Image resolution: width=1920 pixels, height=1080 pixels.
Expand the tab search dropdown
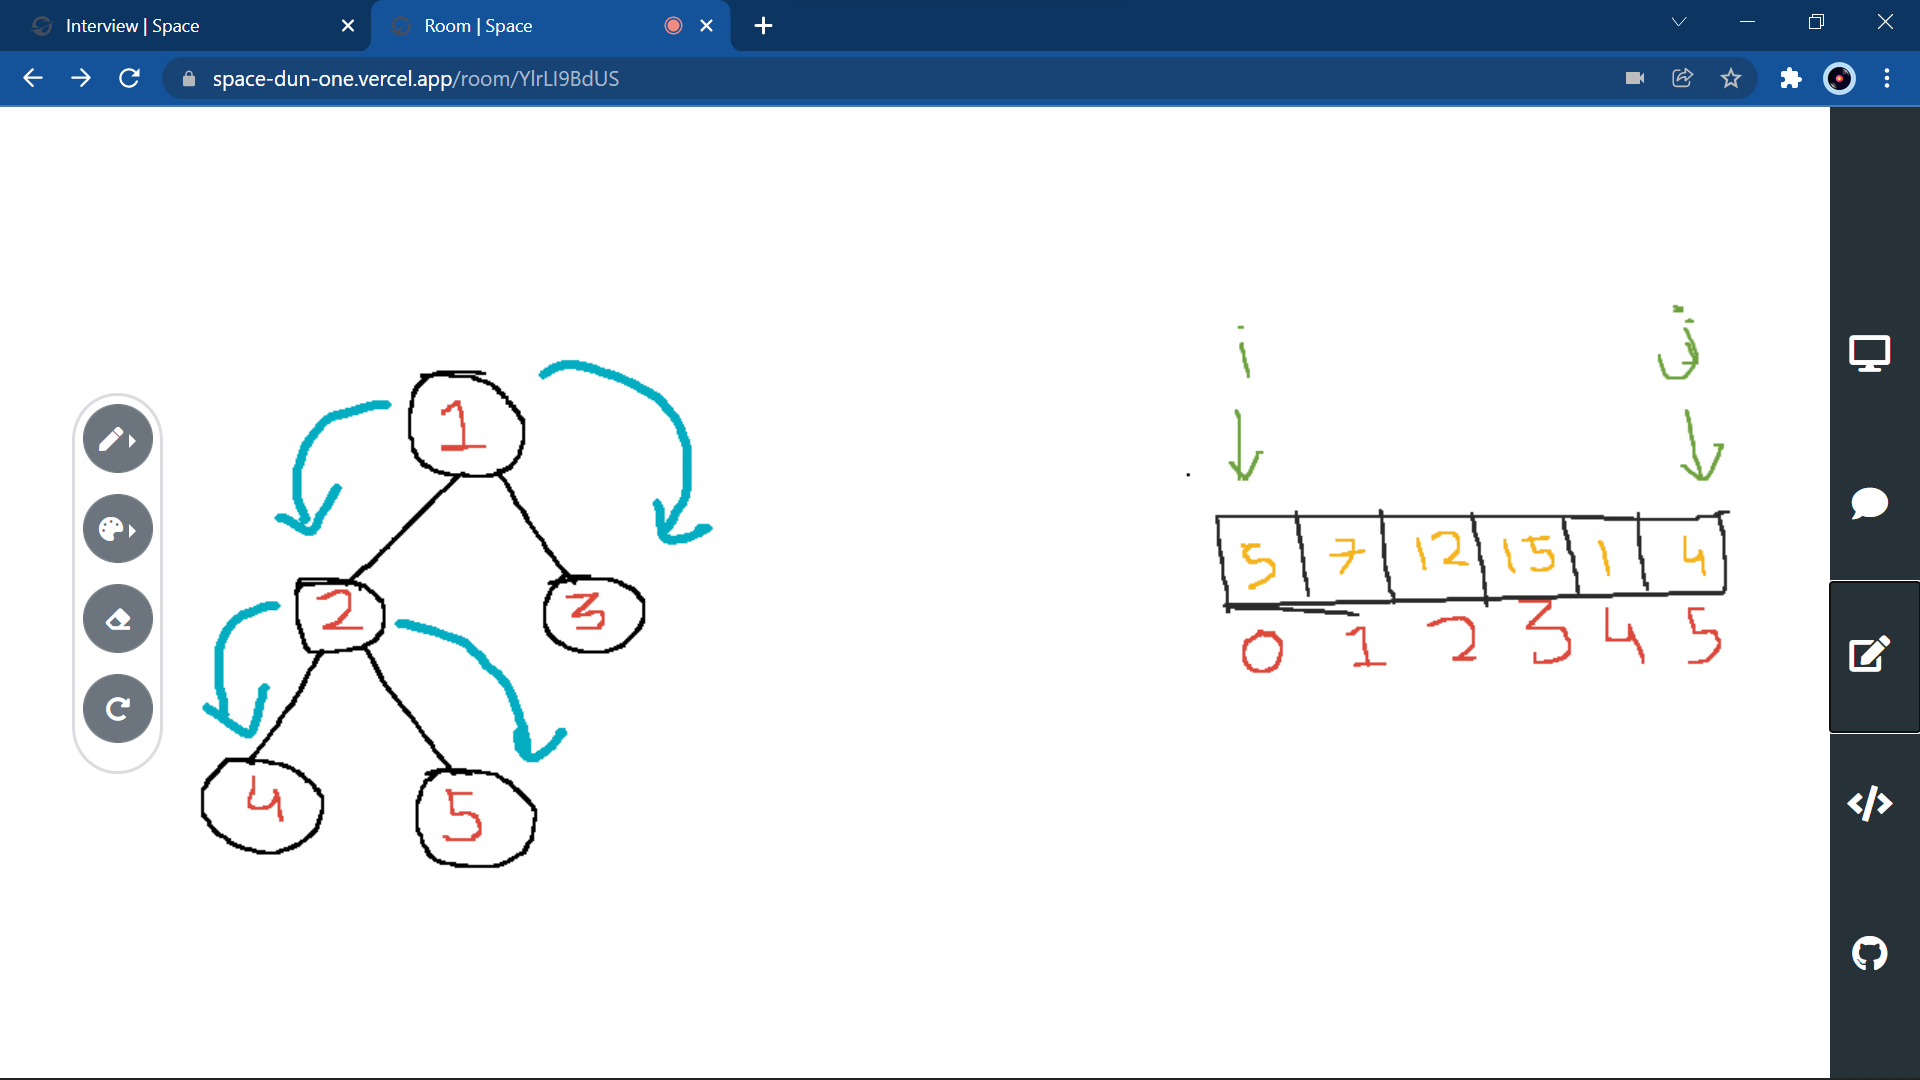(x=1679, y=22)
